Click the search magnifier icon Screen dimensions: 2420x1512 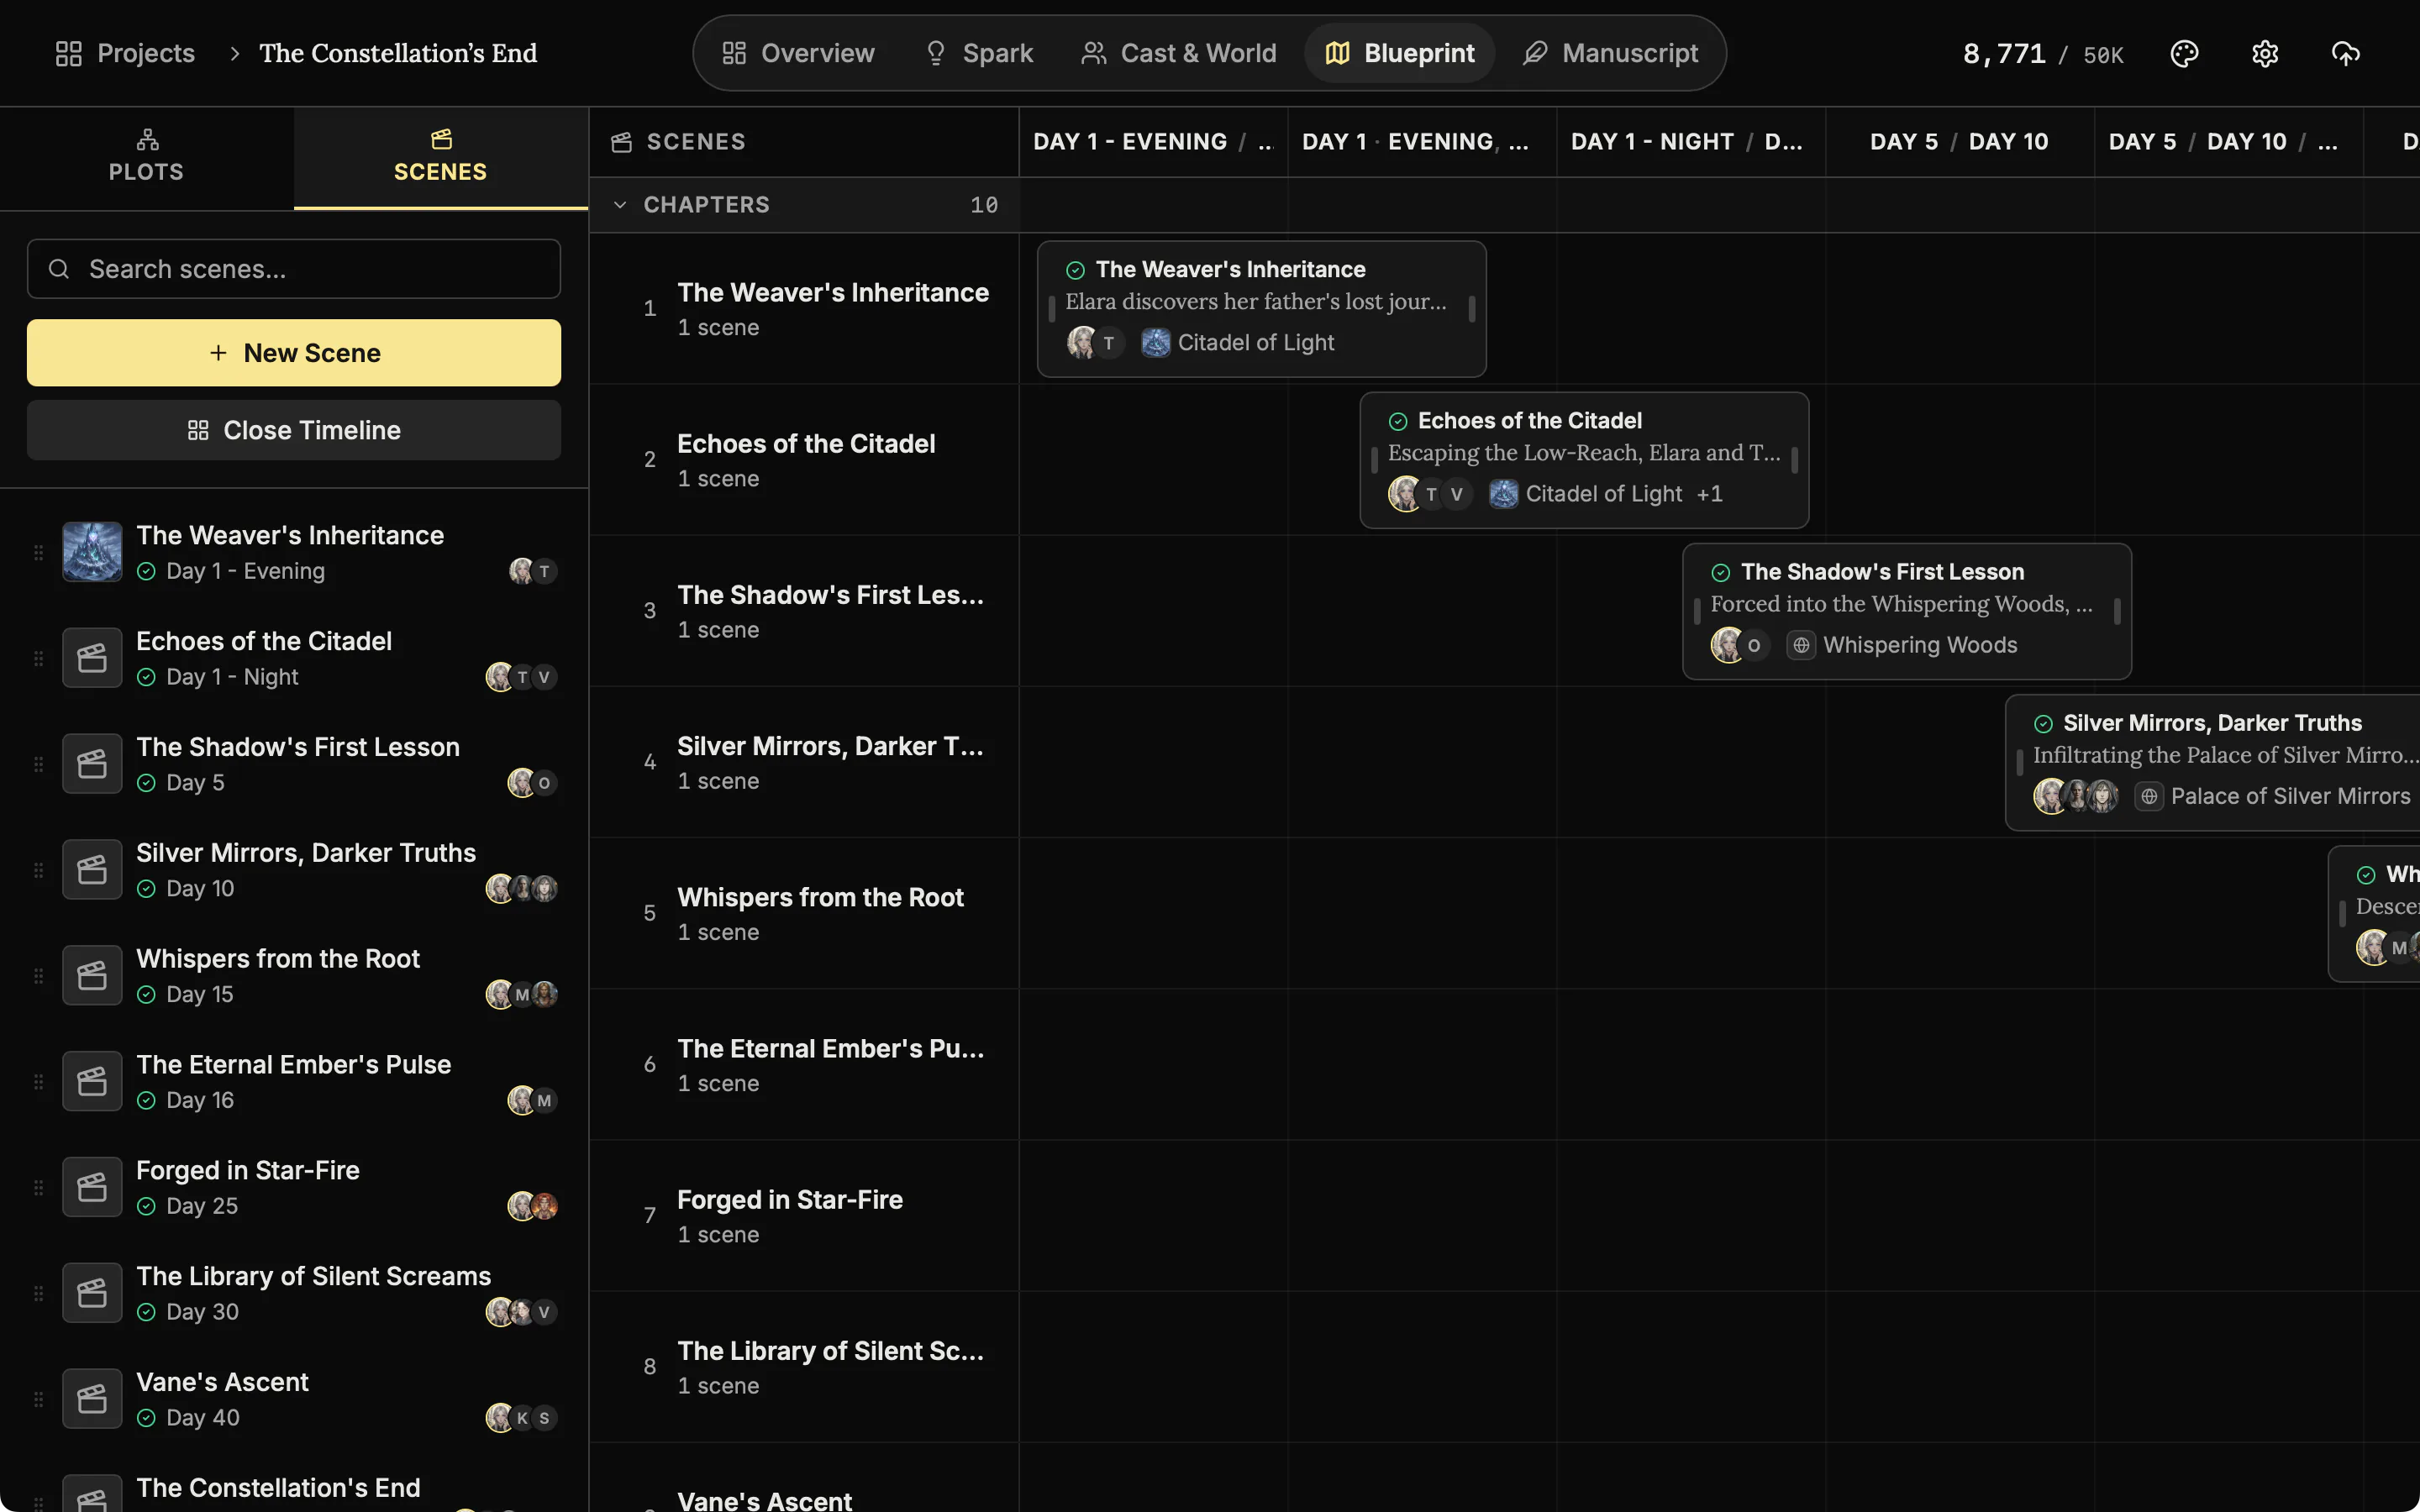(x=59, y=269)
